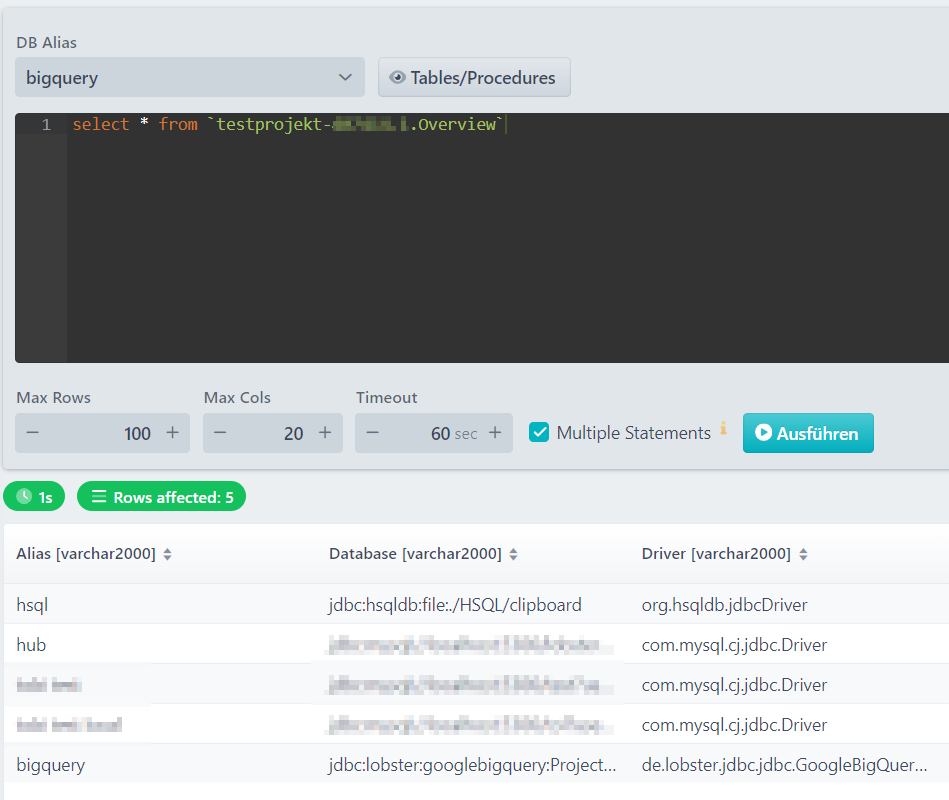Viewport: 949px width, 800px height.
Task: Click the Max Cols label
Action: (237, 398)
